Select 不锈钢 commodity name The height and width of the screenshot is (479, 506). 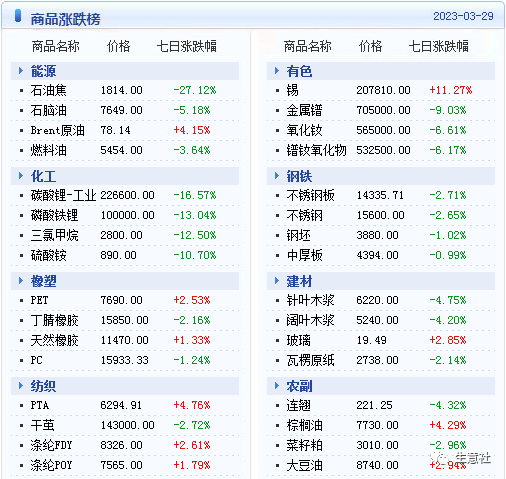tap(304, 215)
